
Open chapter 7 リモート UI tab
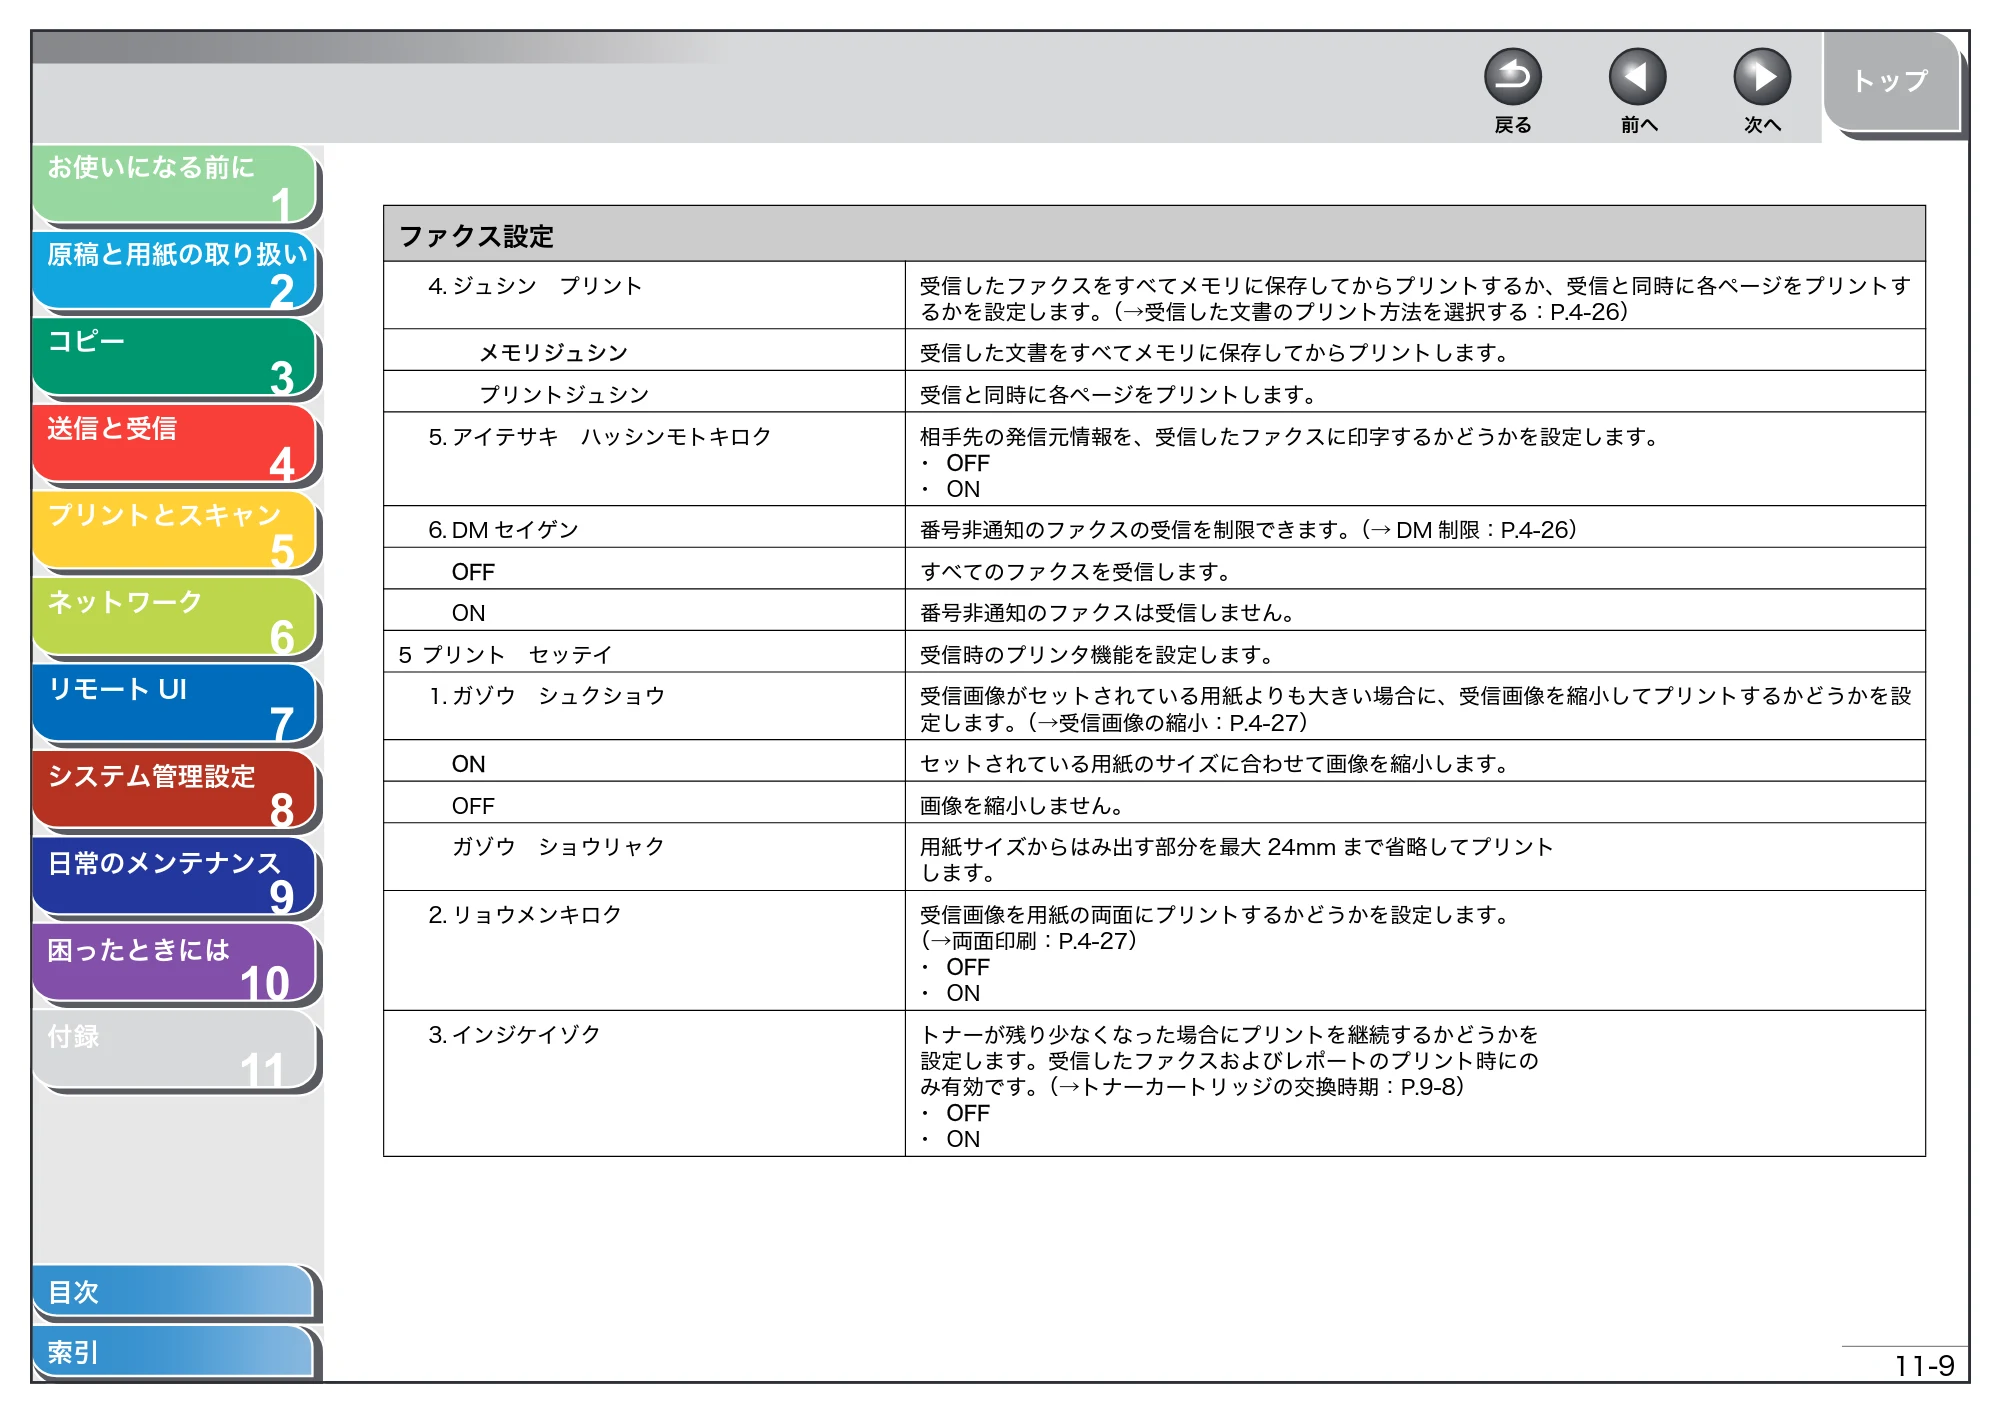tap(175, 705)
